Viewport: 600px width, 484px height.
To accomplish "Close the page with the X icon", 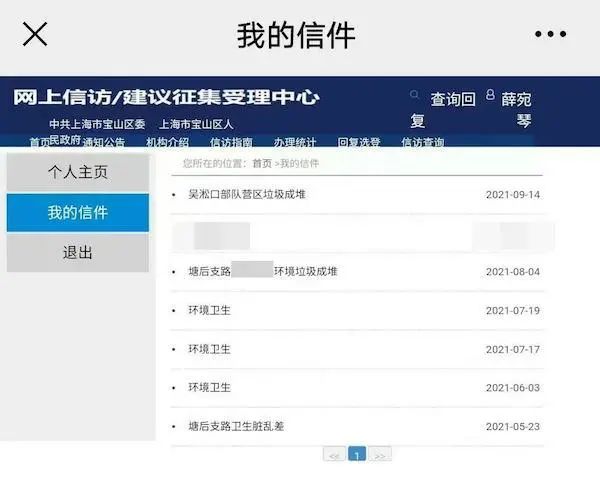I will pyautogui.click(x=35, y=34).
